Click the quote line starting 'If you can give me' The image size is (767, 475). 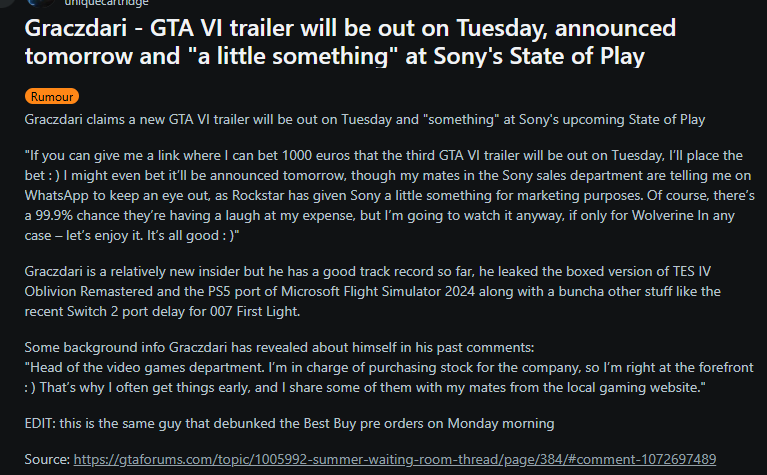384,156
